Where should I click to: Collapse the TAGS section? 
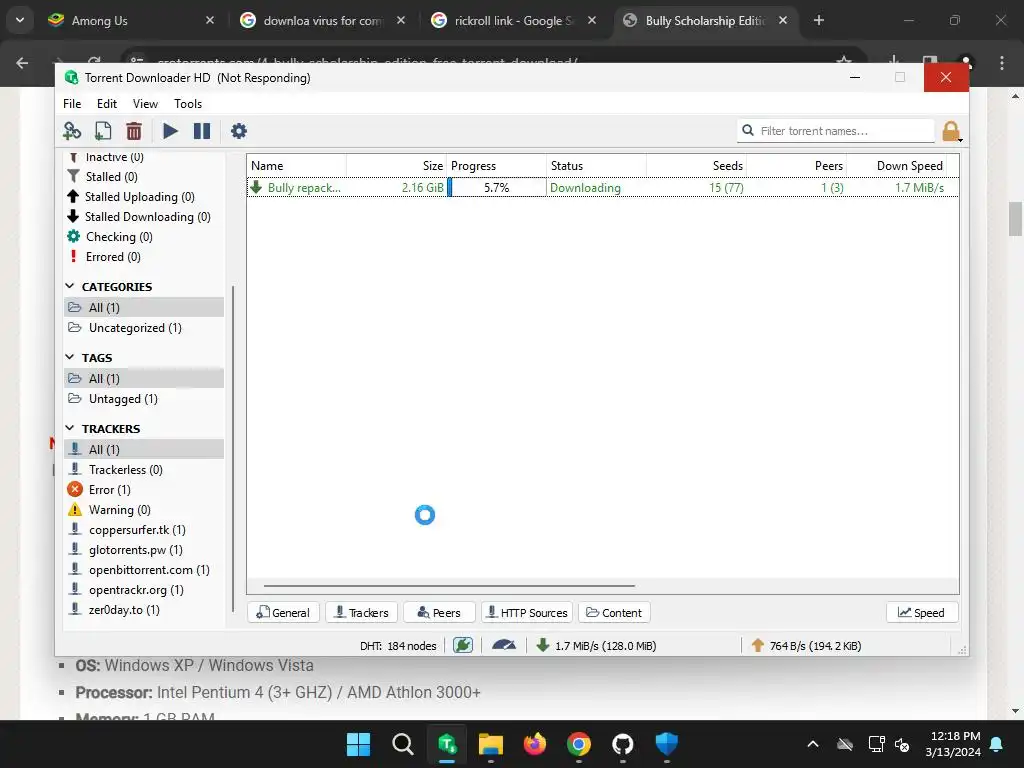pos(70,357)
